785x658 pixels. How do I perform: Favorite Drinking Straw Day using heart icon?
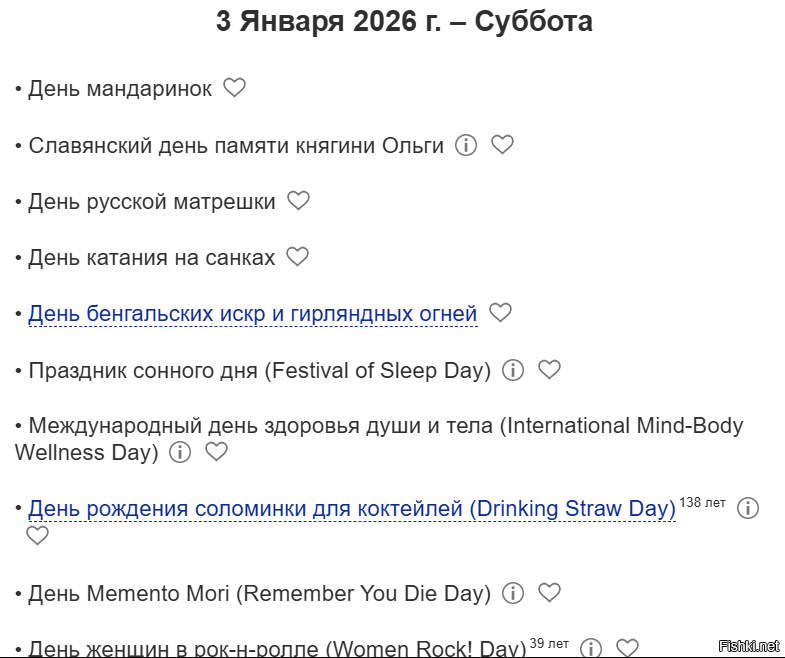pos(37,536)
